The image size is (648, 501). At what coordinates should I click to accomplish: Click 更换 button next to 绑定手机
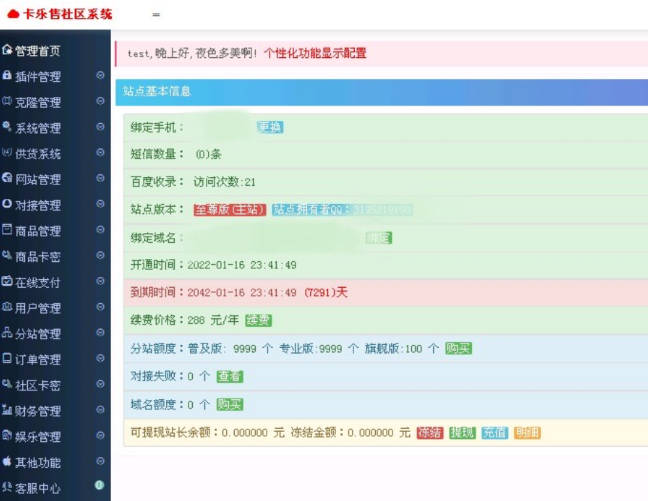[270, 127]
